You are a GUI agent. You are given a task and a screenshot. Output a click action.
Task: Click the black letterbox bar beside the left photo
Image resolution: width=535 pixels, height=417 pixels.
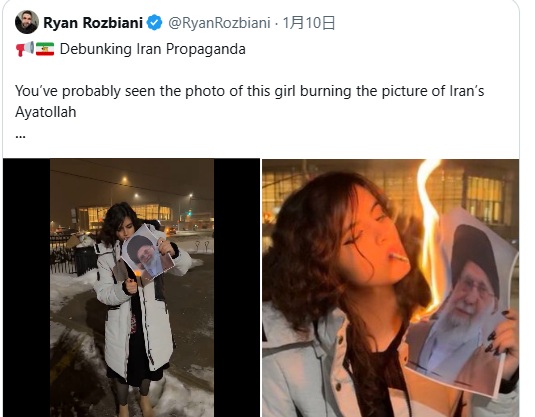27,288
